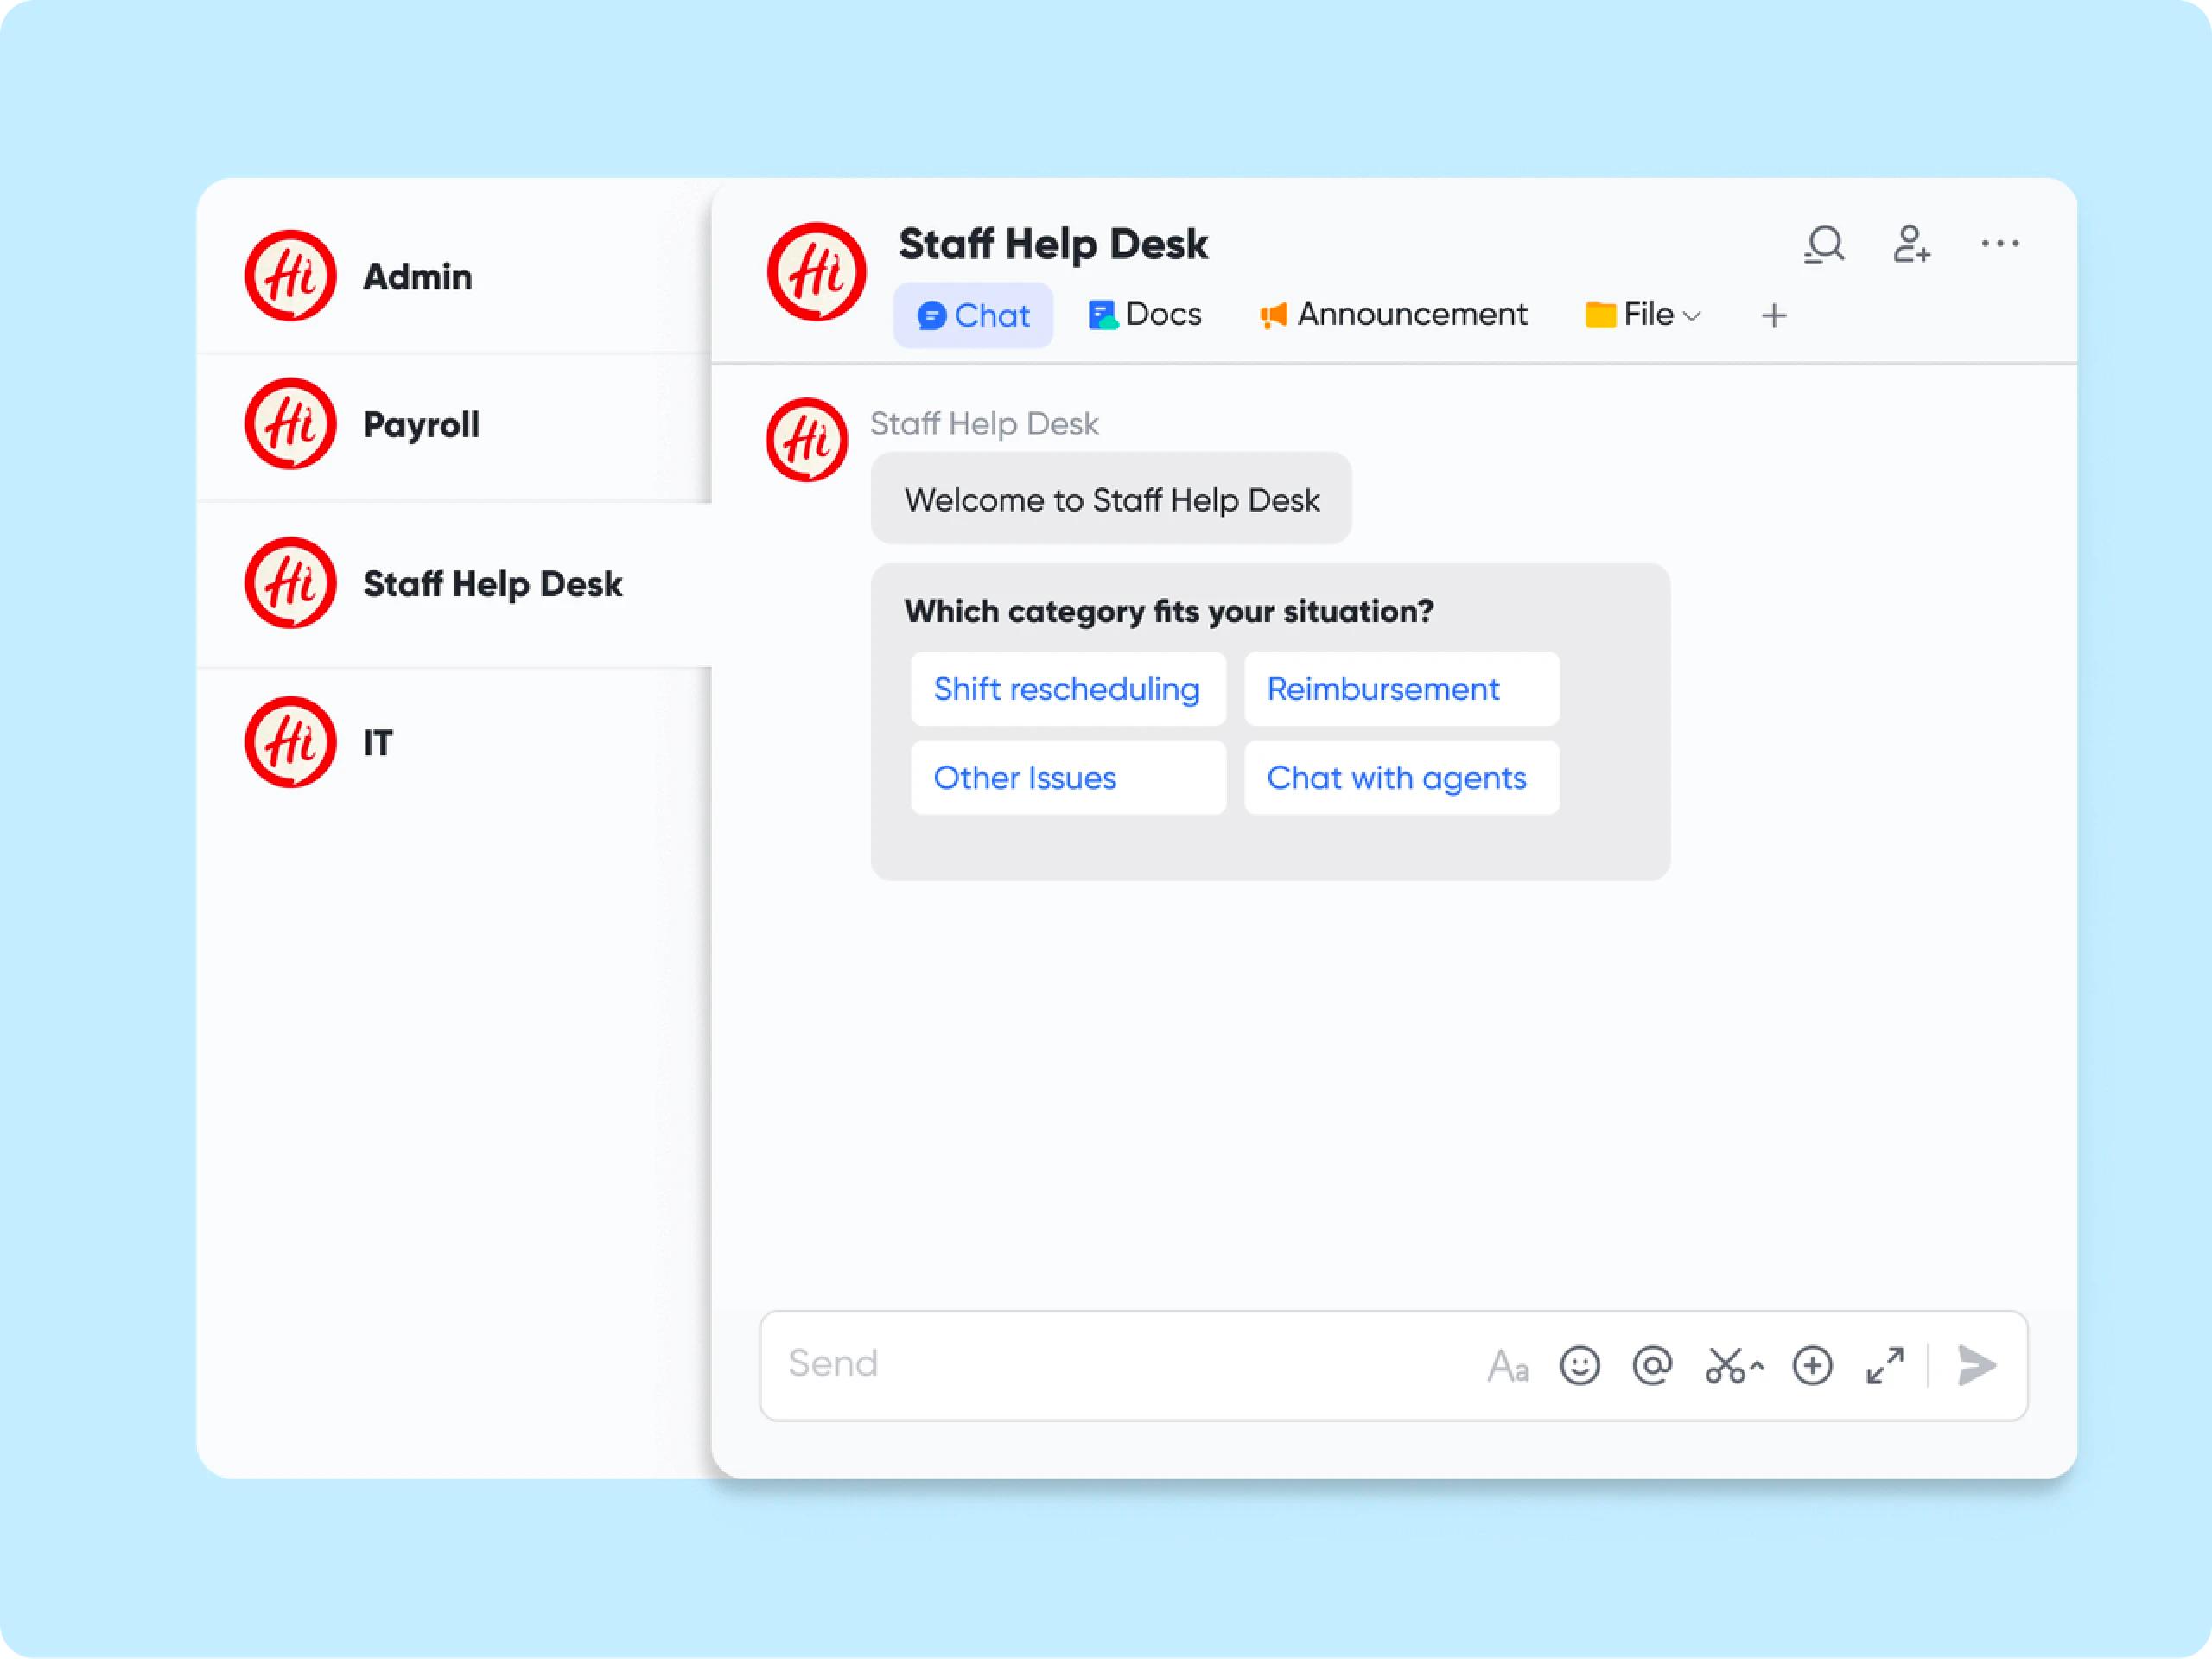Screen dimensions: 2212x1659
Task: Open the emoji picker
Action: pos(1579,1366)
